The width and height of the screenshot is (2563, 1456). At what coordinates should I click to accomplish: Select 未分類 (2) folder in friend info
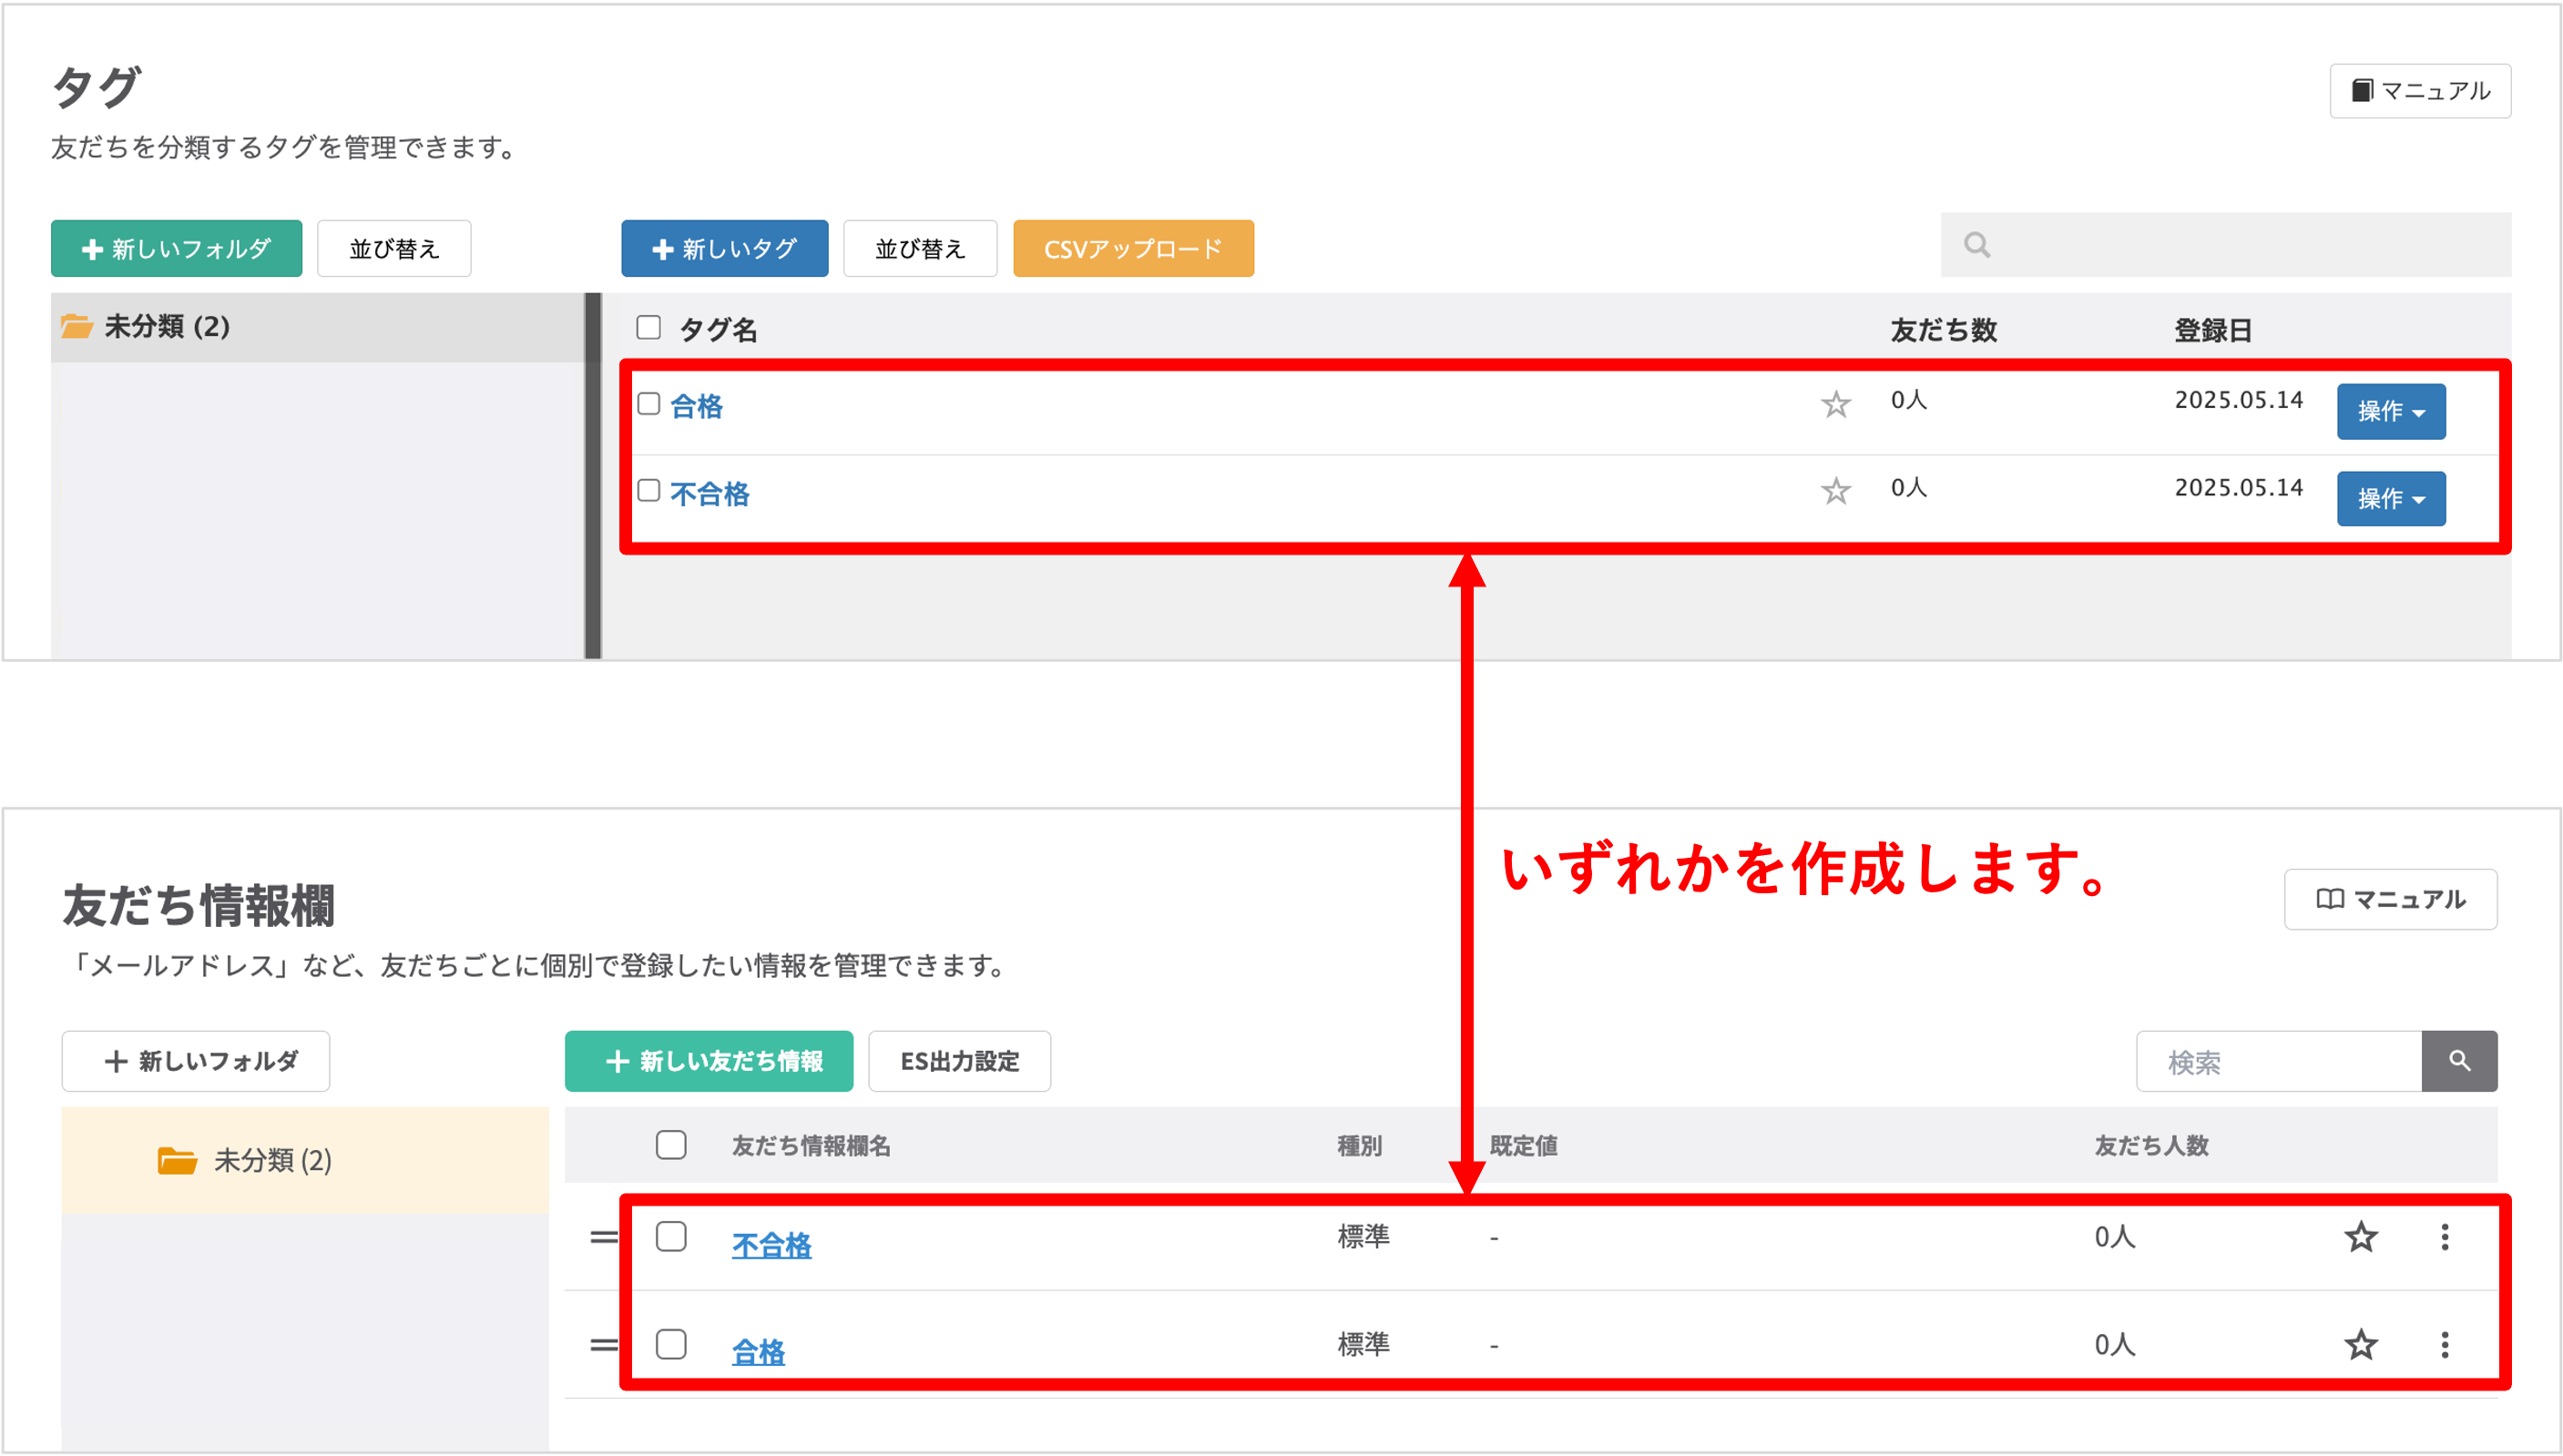[272, 1160]
